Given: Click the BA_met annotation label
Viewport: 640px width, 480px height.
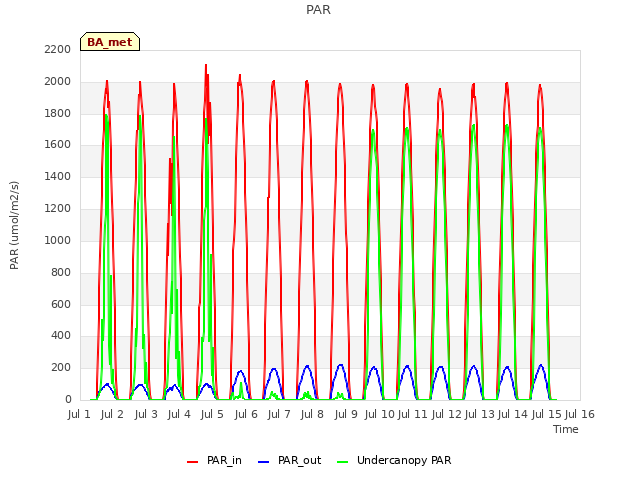Looking at the screenshot, I should [x=110, y=42].
